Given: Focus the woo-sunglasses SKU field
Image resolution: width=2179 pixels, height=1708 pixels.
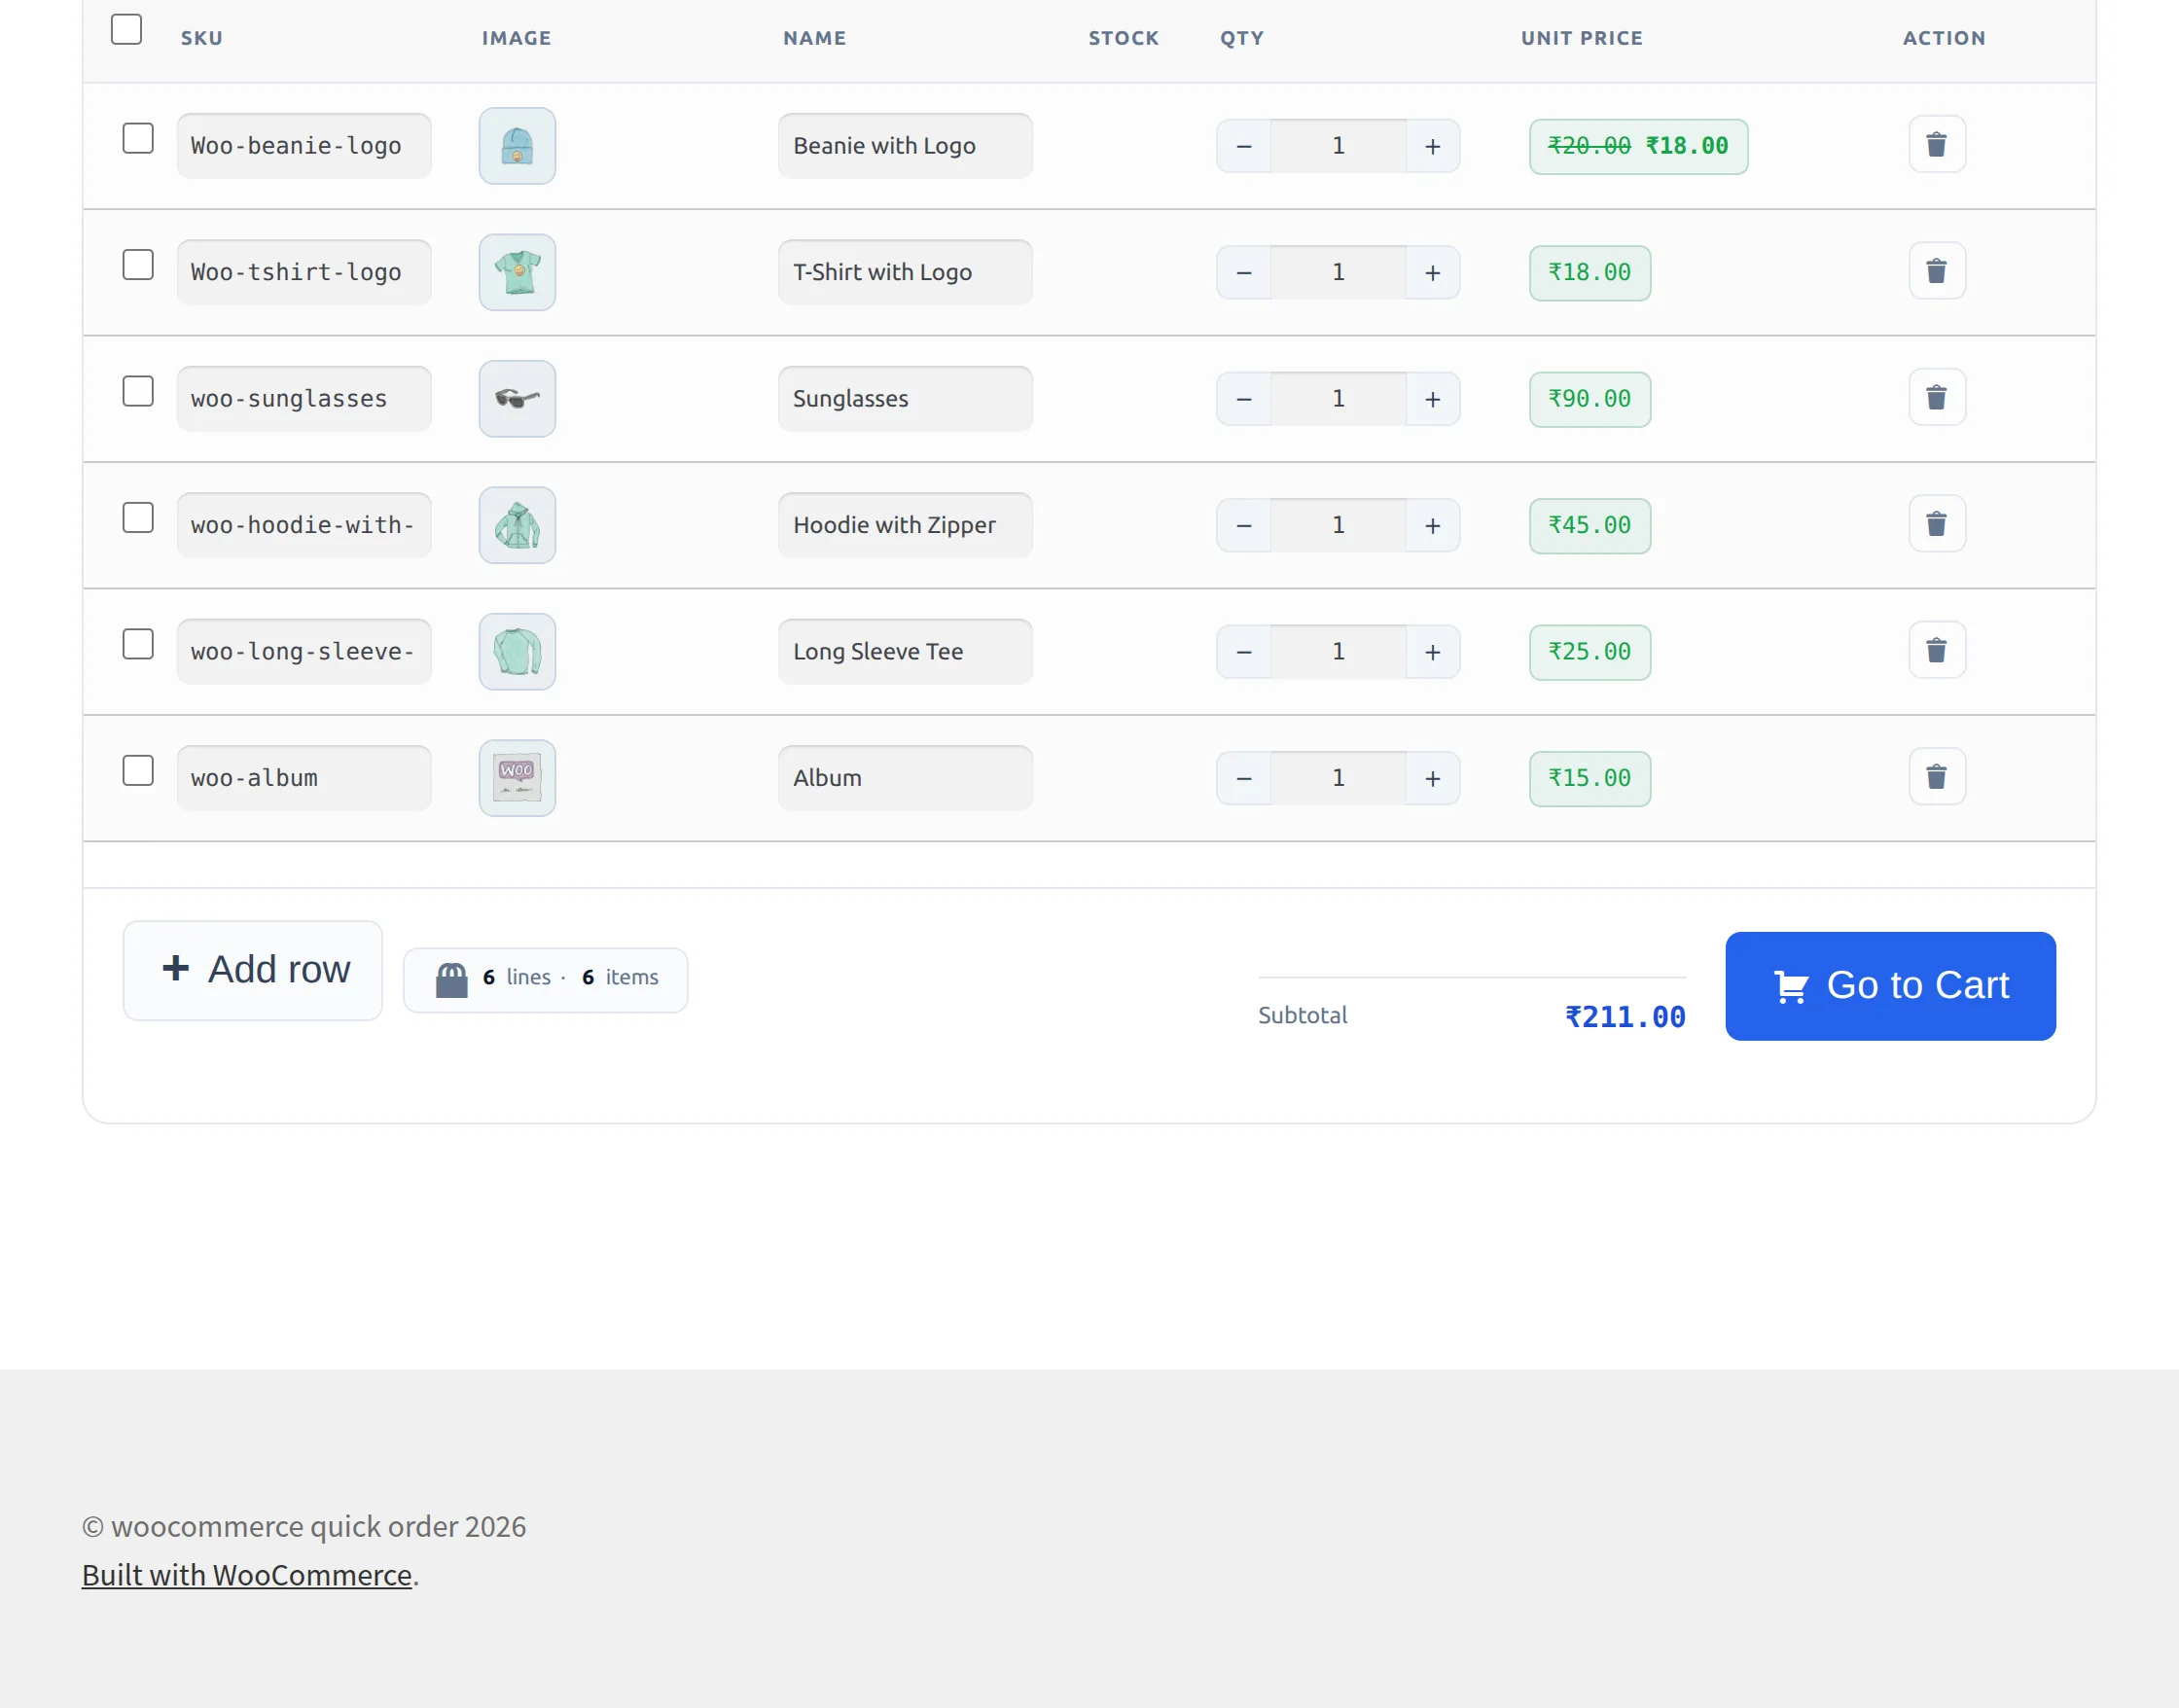Looking at the screenshot, I should coord(304,399).
